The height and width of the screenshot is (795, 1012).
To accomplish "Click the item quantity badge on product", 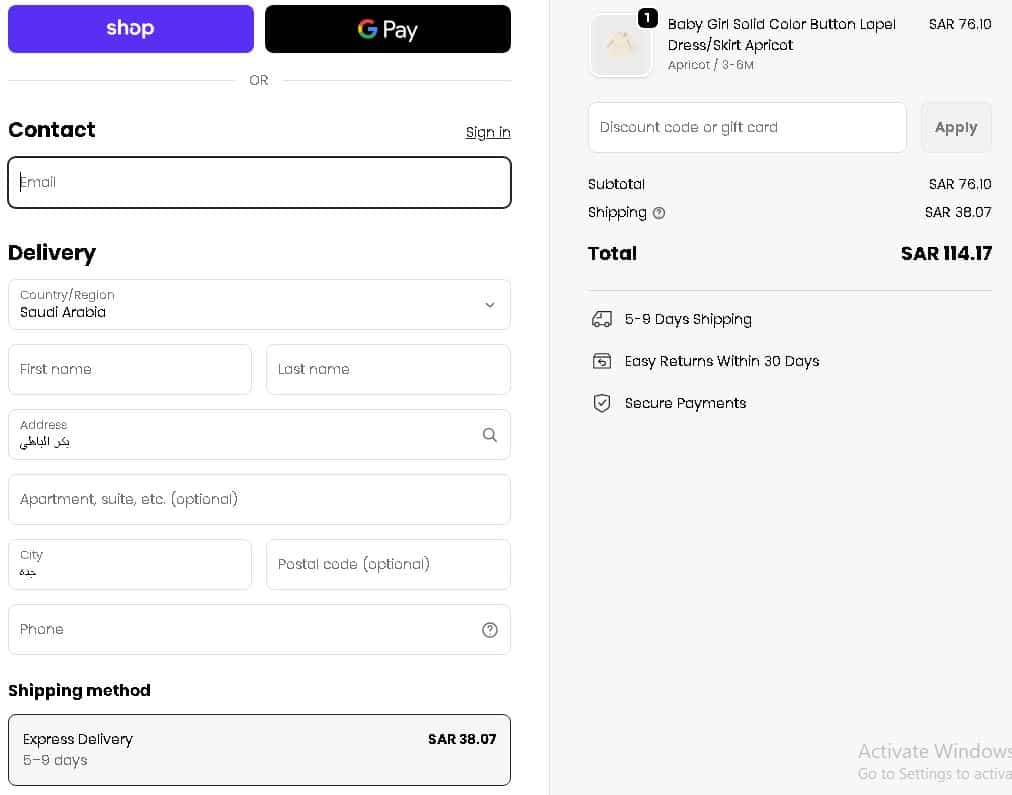I will pyautogui.click(x=647, y=18).
